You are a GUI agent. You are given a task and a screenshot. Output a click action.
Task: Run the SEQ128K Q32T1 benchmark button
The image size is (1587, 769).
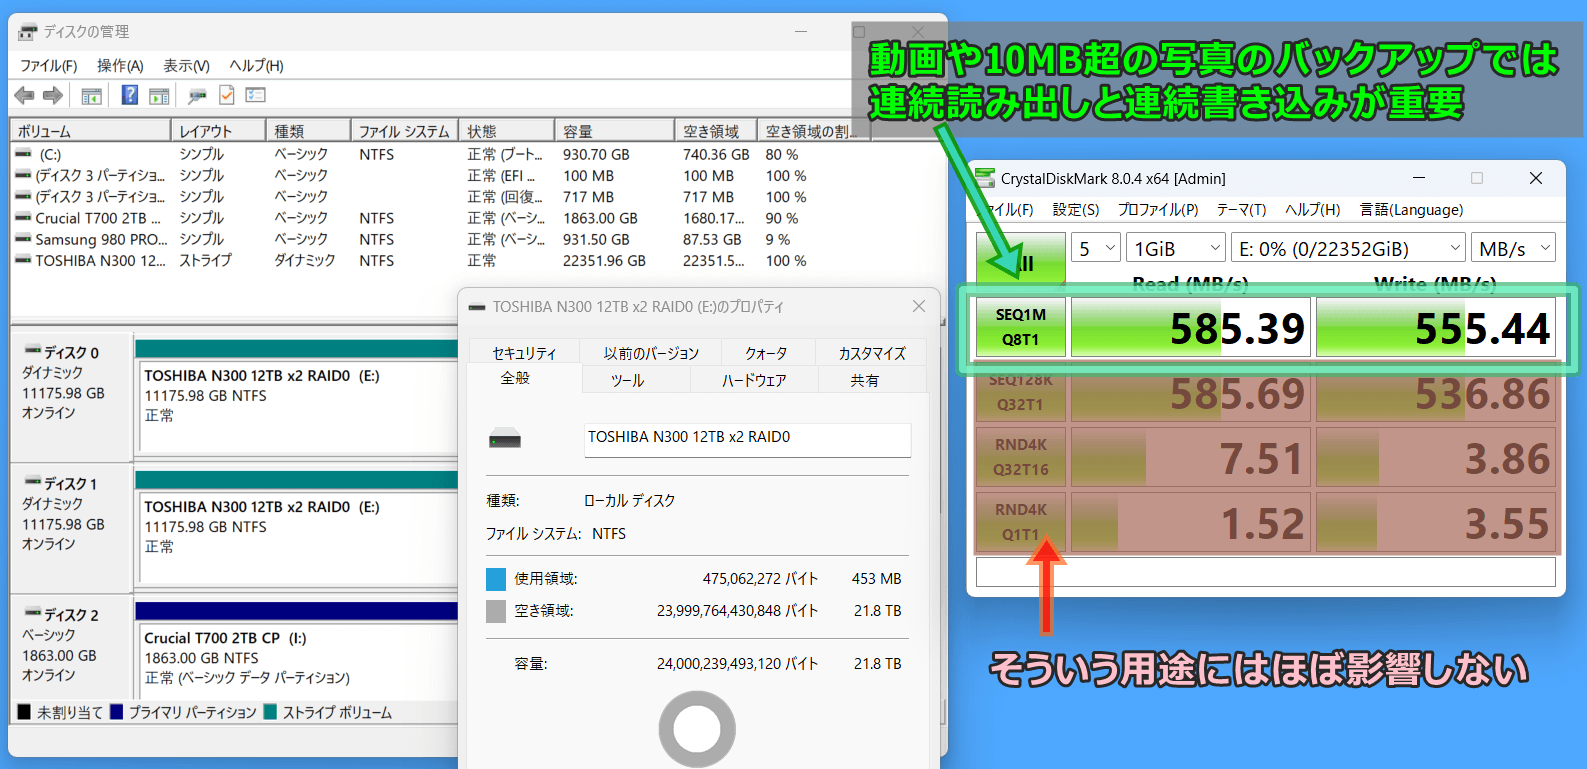1021,392
